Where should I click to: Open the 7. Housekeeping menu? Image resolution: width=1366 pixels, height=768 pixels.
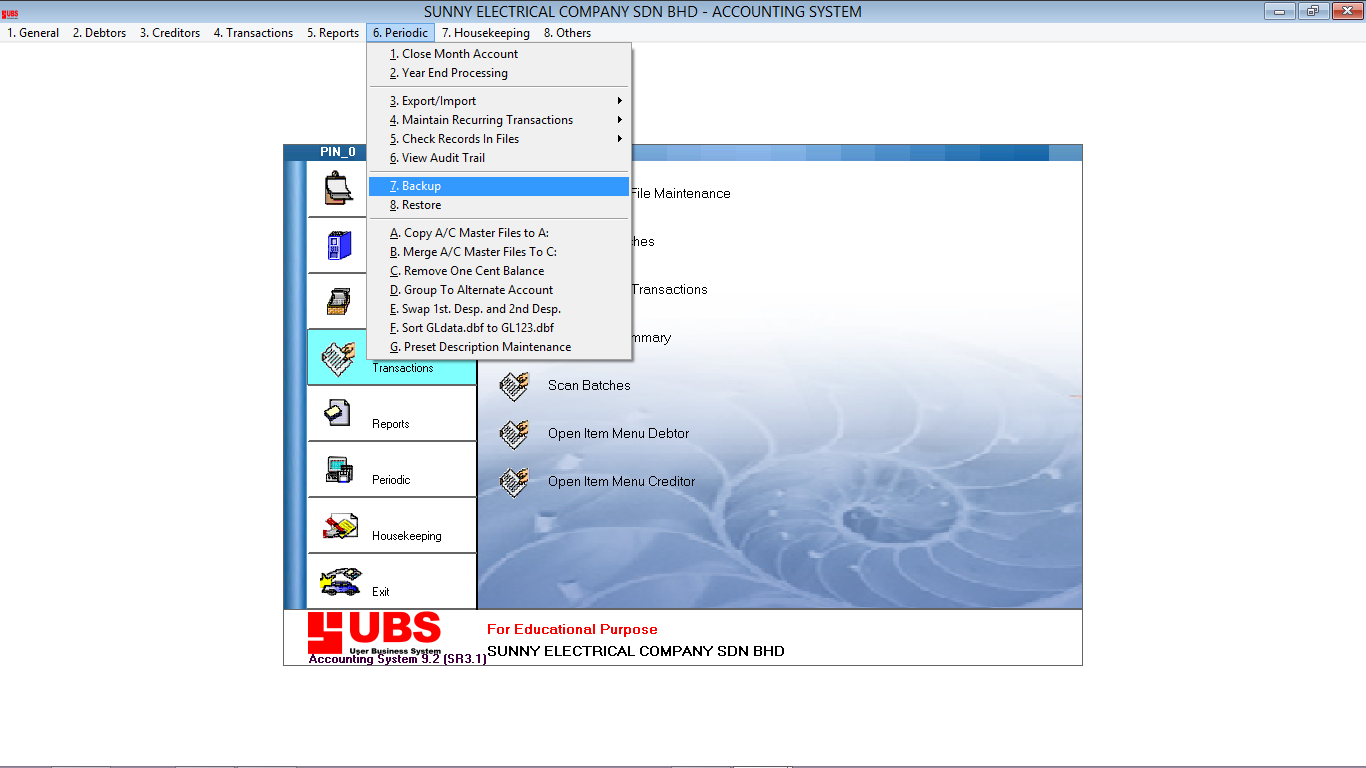point(486,32)
